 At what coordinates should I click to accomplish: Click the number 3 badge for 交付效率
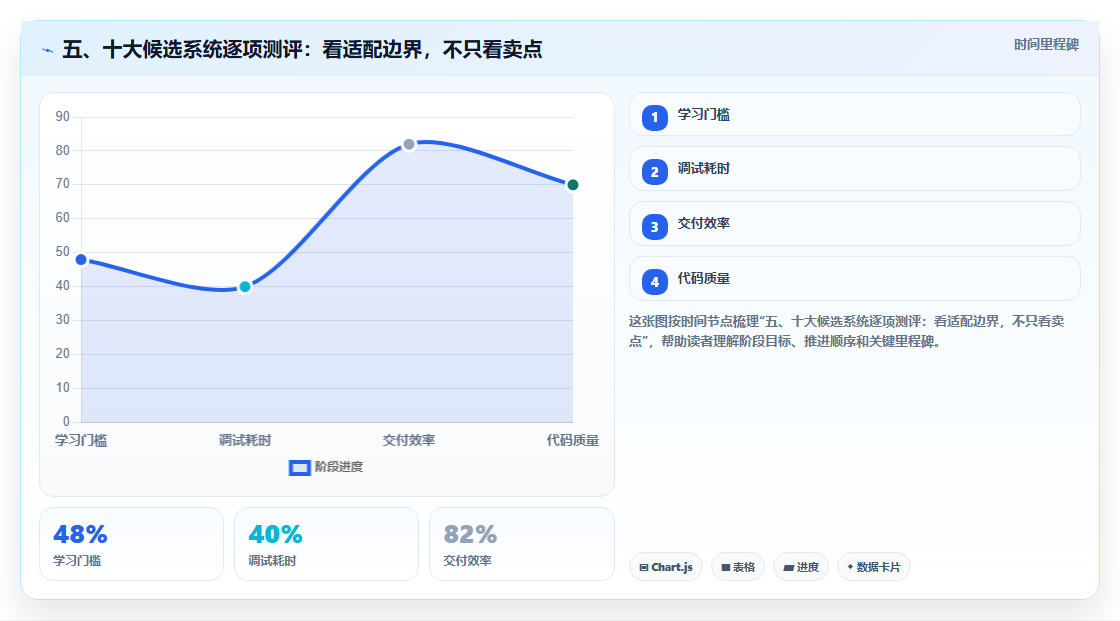[x=654, y=227]
